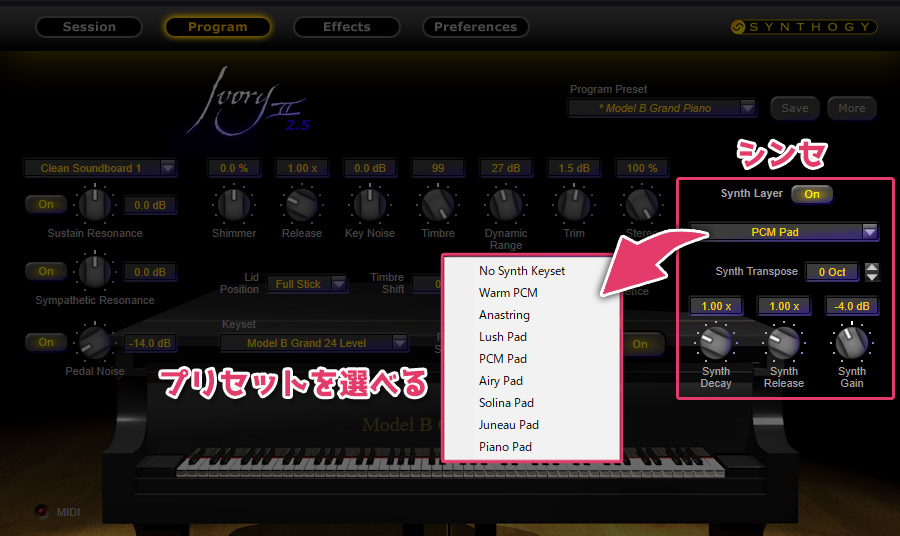
Task: Click the Synth Release 1.00 x field
Action: pos(784,306)
